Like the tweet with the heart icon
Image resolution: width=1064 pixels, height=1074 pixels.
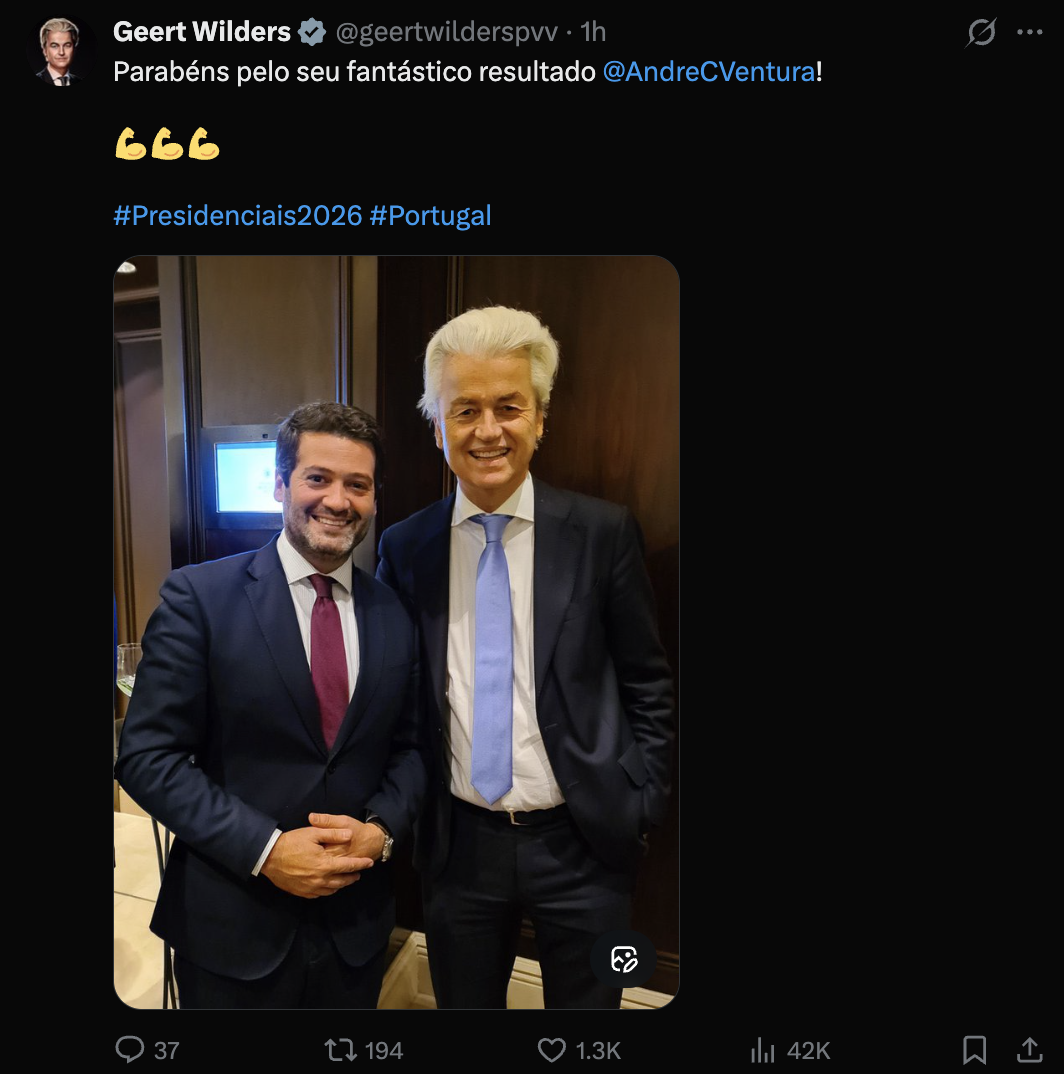coord(552,1049)
